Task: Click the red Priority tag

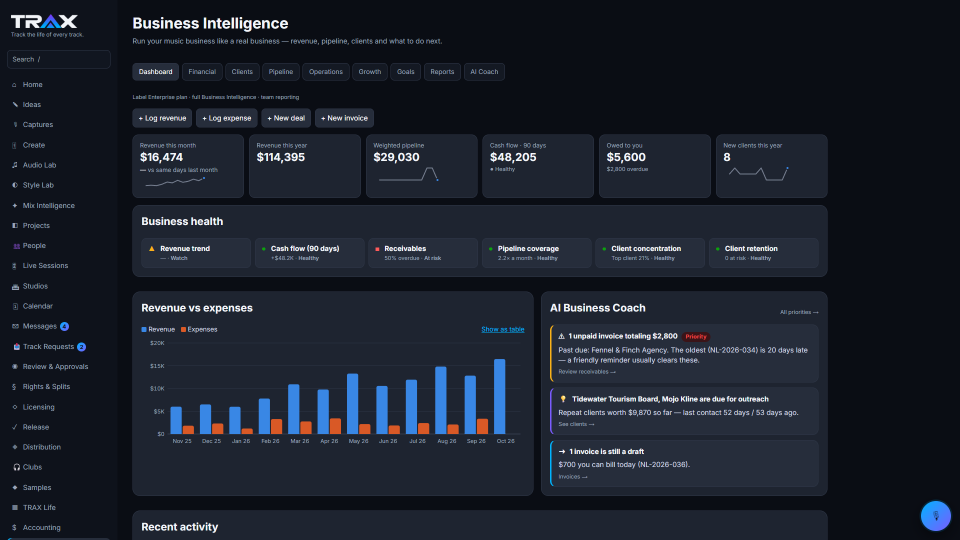Action: (x=696, y=337)
